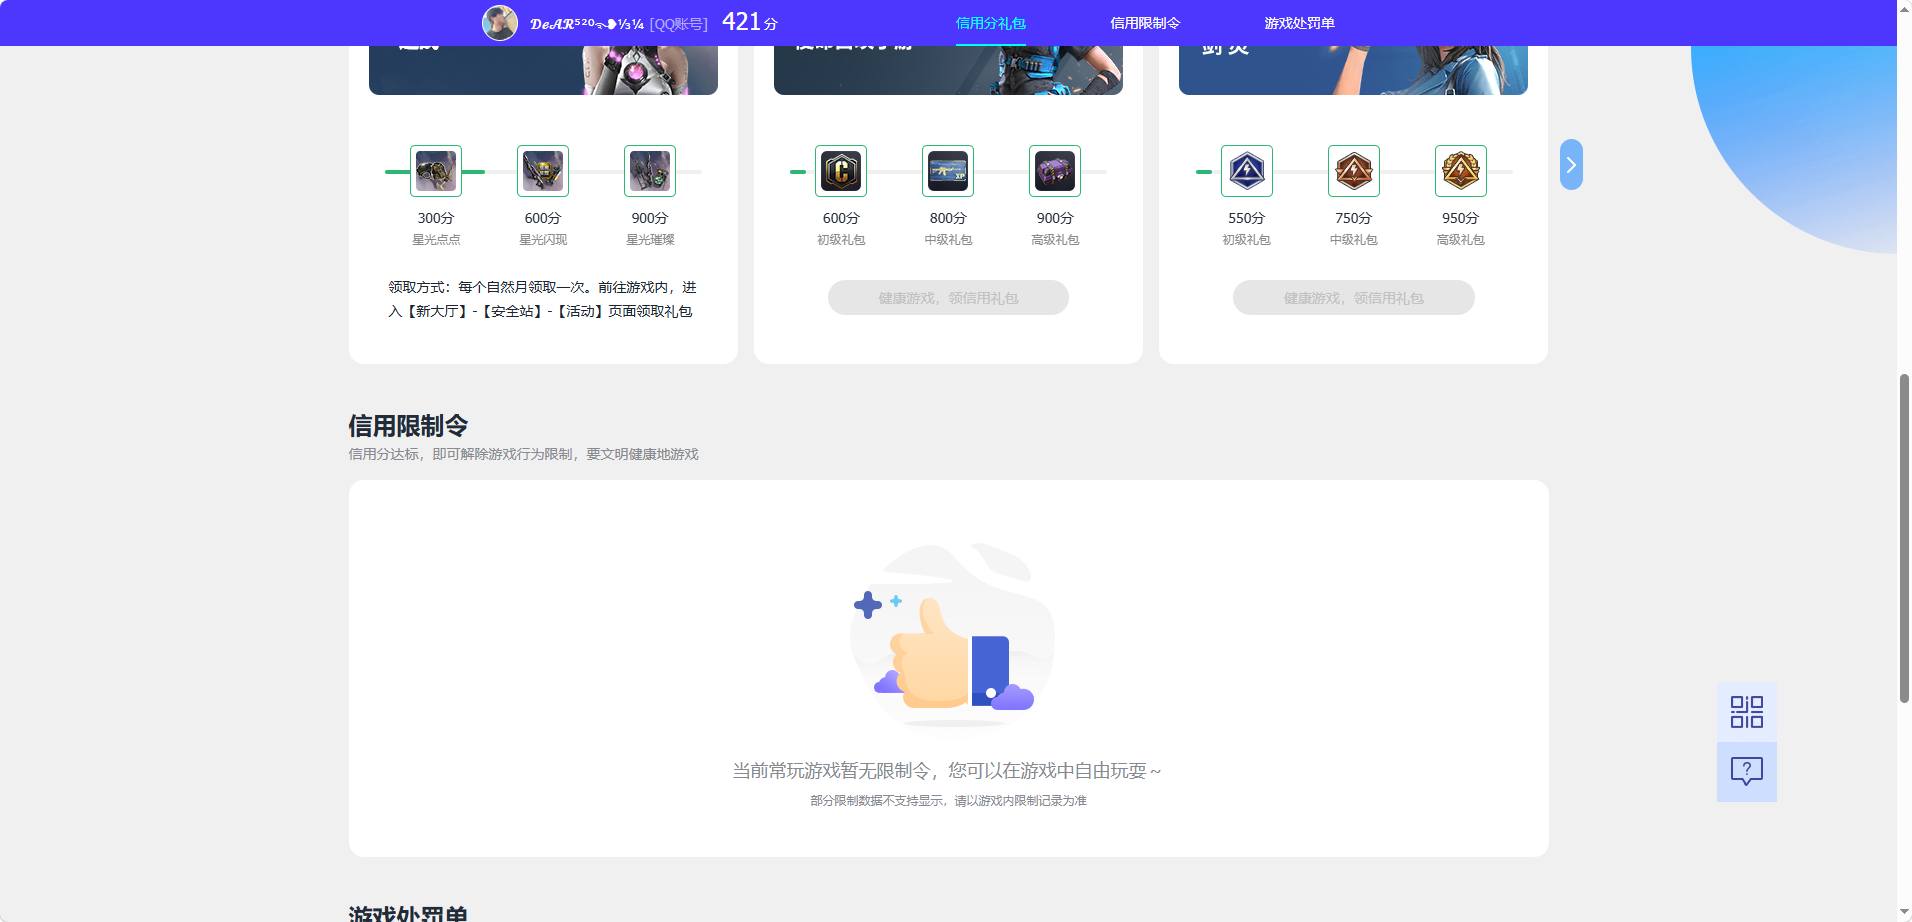
Task: Switch to the 信用限制令 tab
Action: [1145, 23]
